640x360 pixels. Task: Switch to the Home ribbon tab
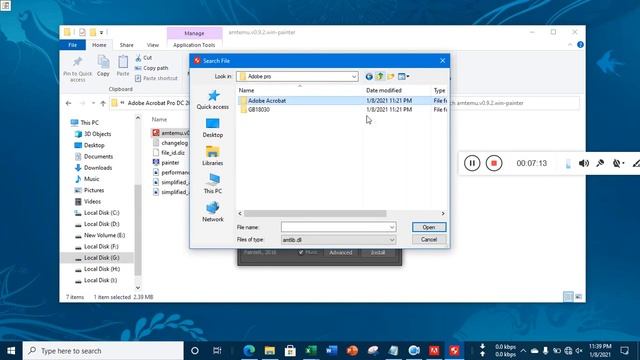coord(99,45)
